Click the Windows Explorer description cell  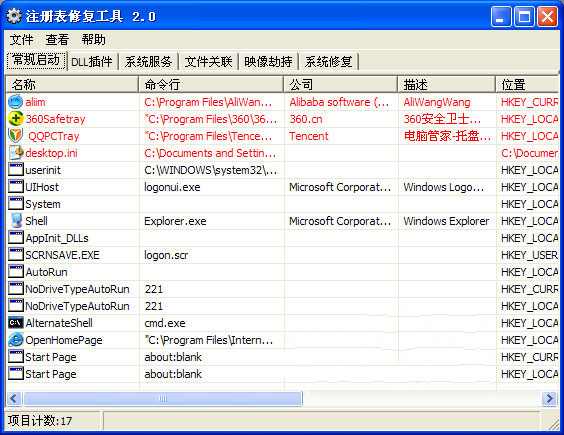(x=446, y=221)
